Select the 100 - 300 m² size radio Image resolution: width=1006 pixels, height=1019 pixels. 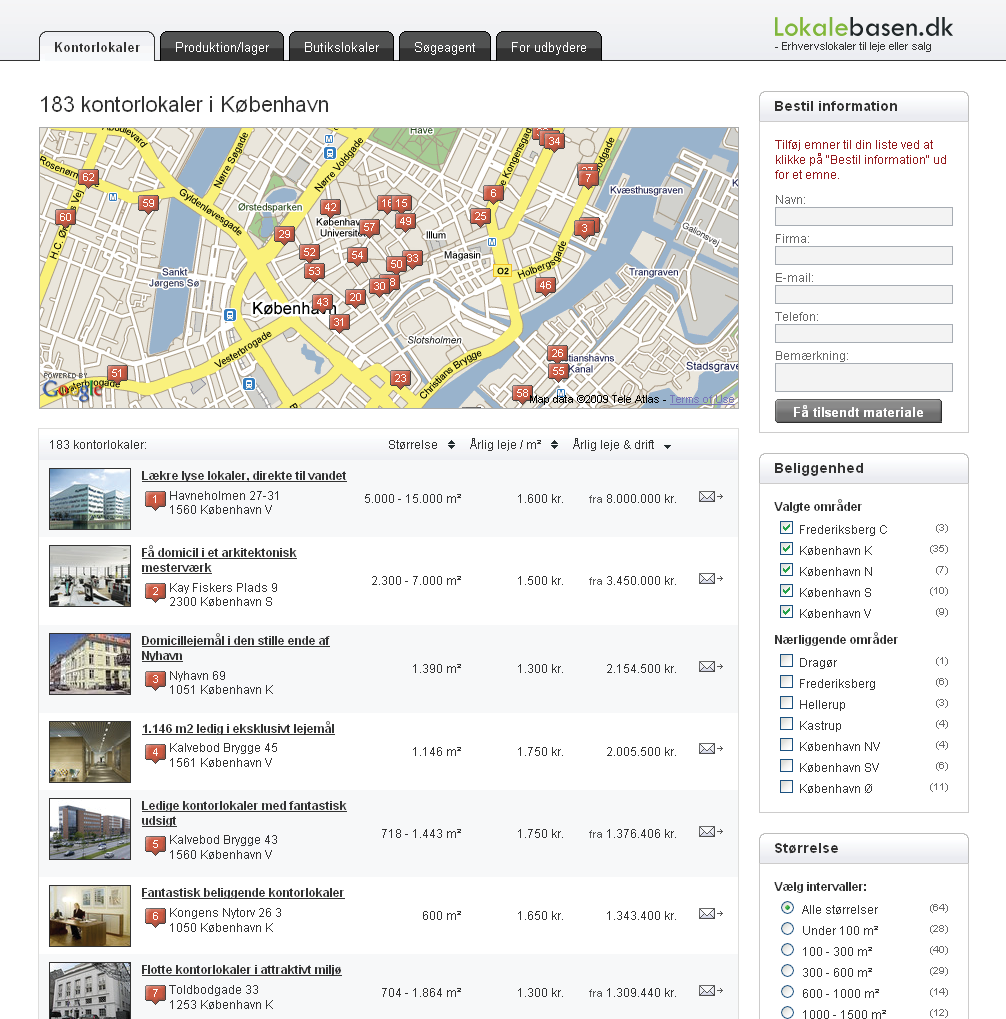coord(787,950)
